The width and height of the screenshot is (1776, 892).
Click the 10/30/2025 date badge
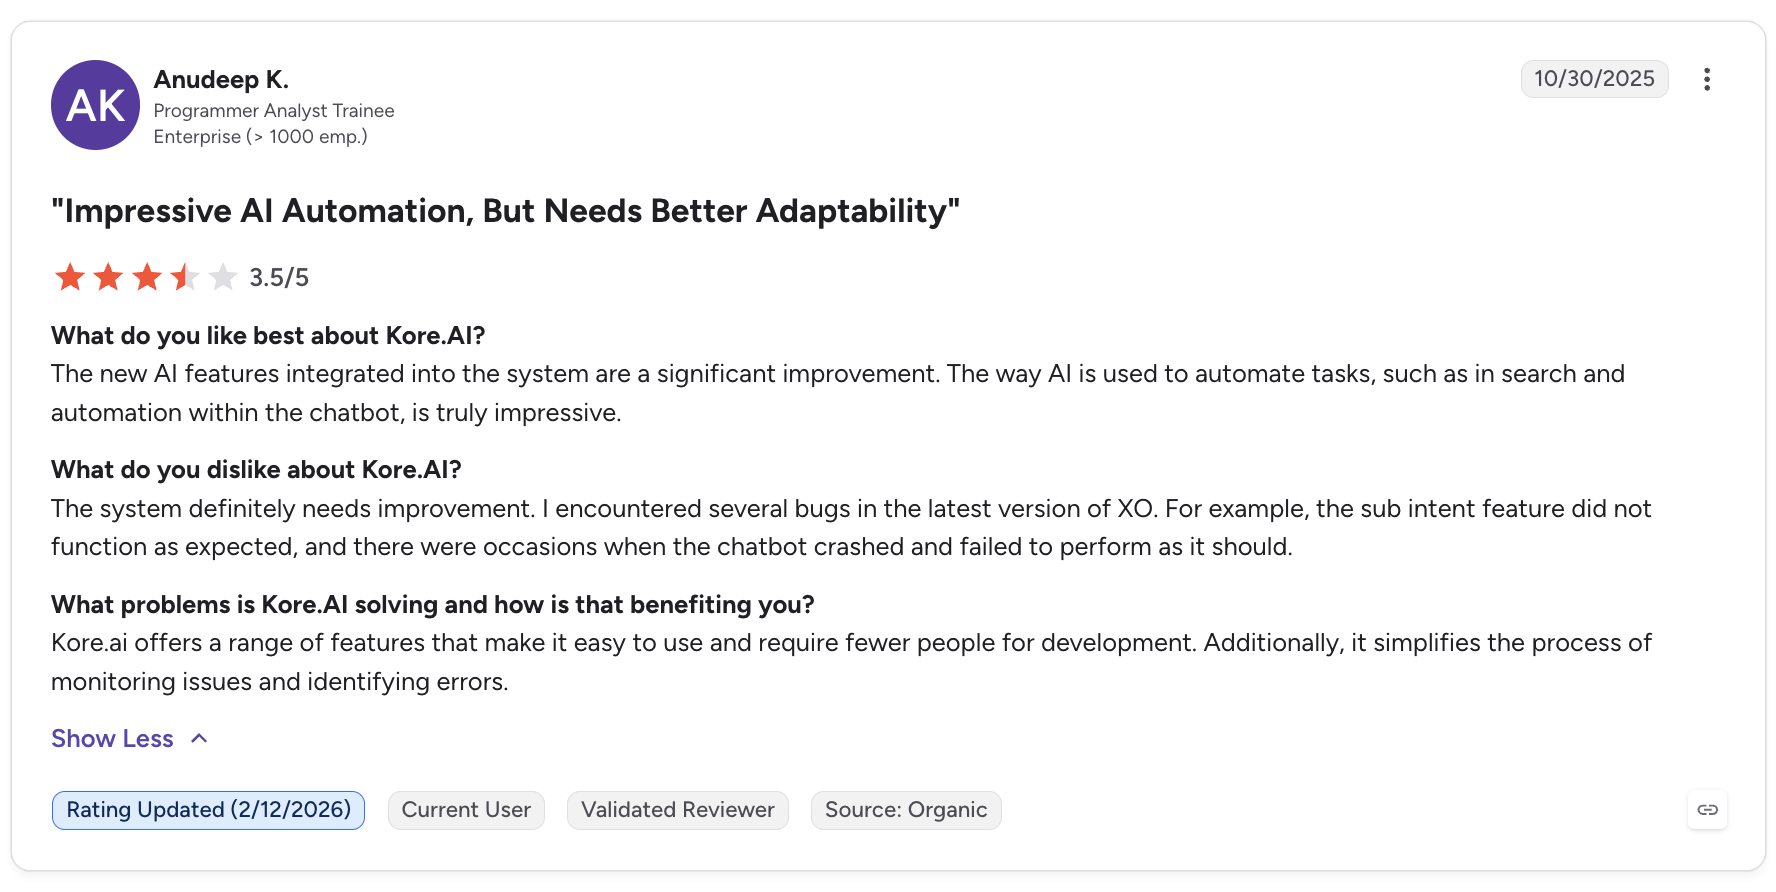[1595, 79]
